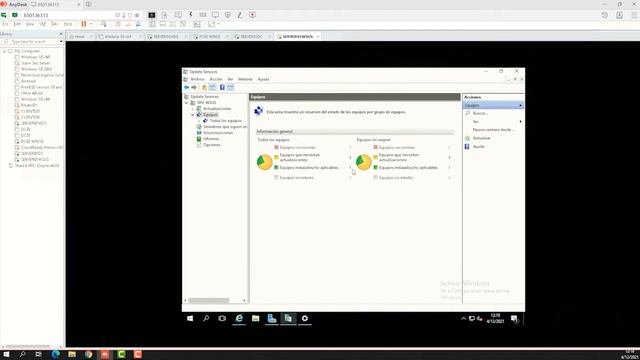Show hidden icons in the guest tray
This screenshot has width=640, height=360.
[463, 319]
